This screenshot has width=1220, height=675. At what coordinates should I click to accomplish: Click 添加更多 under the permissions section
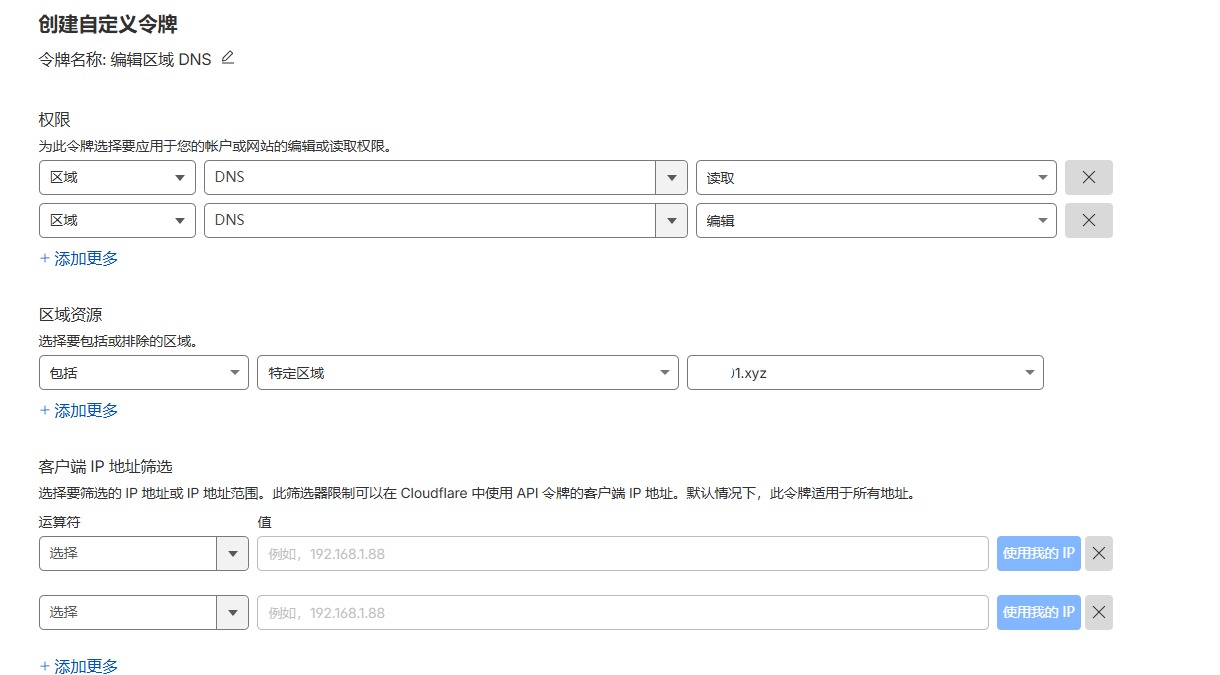(79, 258)
